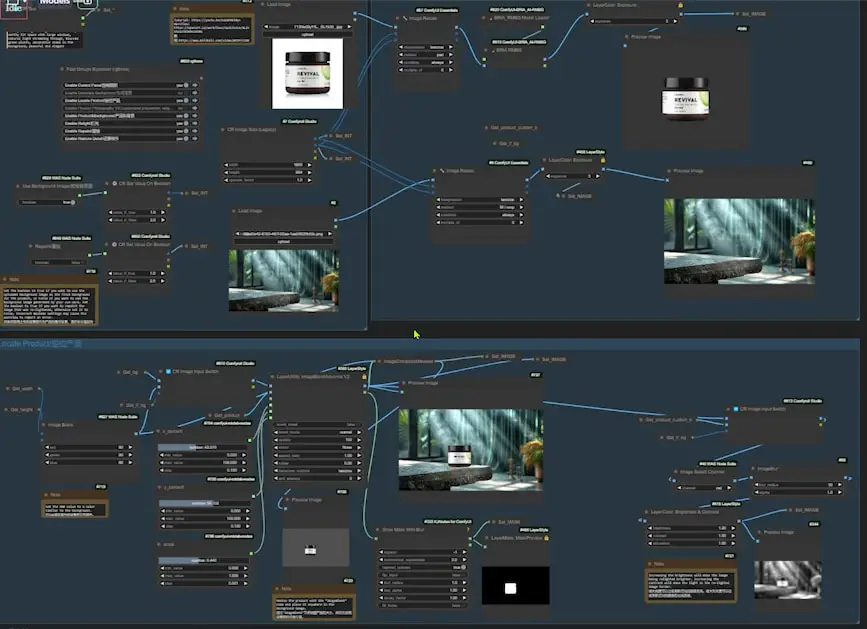The width and height of the screenshot is (867, 629).
Task: Open channel dropdown in Image Select Channel
Action: pos(705,488)
